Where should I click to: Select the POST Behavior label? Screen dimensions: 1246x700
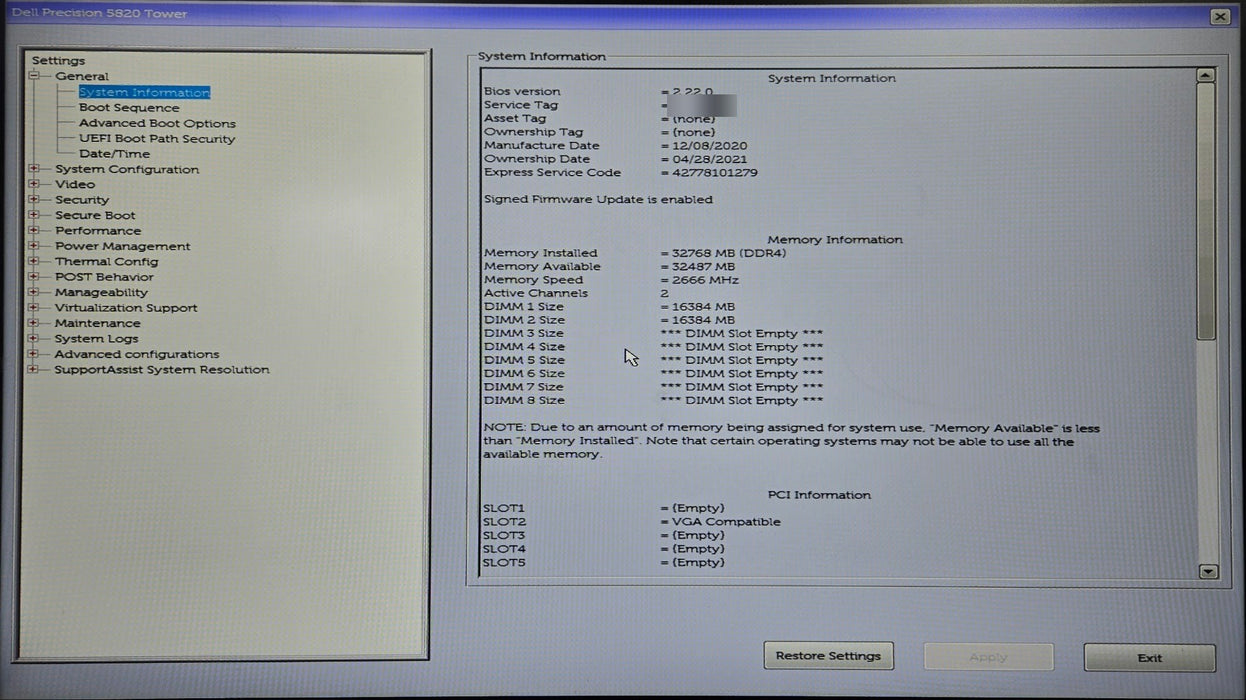(104, 277)
